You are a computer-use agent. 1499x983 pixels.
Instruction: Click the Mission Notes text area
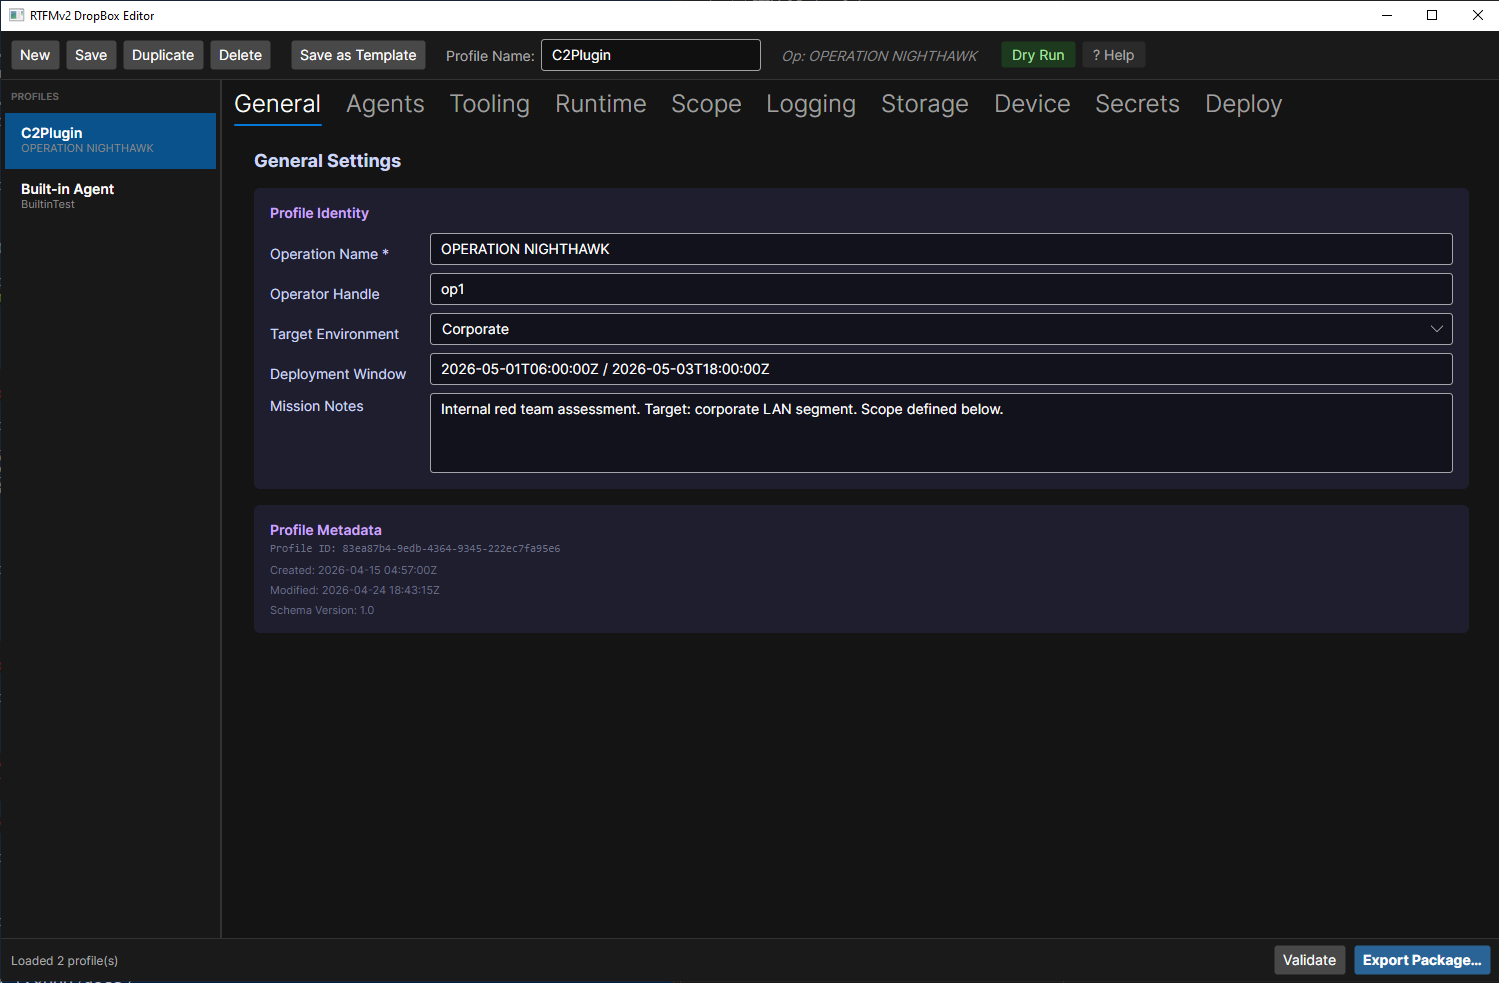941,433
